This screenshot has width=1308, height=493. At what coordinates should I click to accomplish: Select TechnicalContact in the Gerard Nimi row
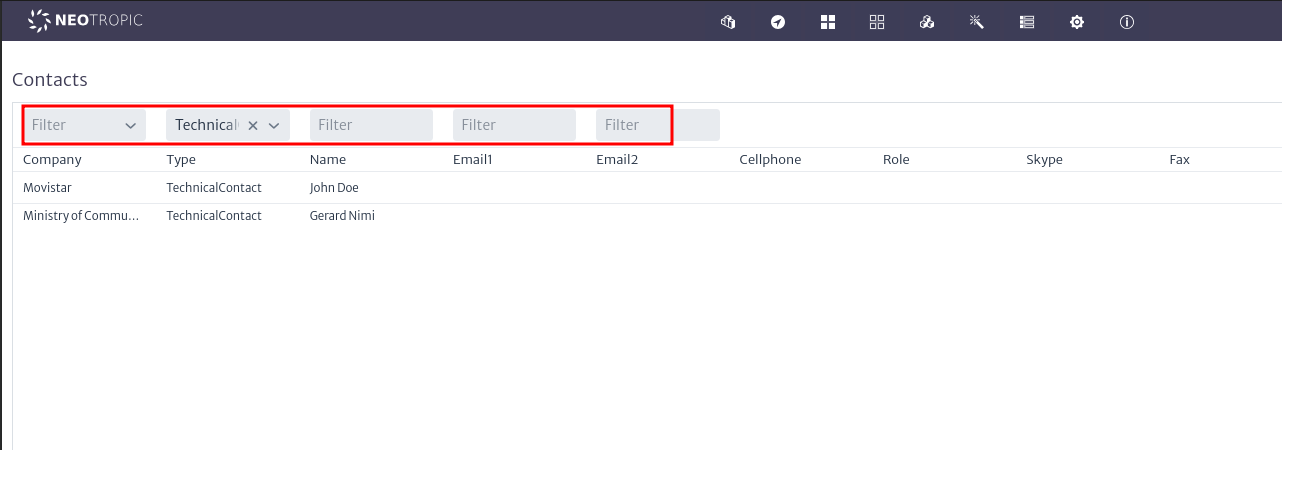coord(214,215)
